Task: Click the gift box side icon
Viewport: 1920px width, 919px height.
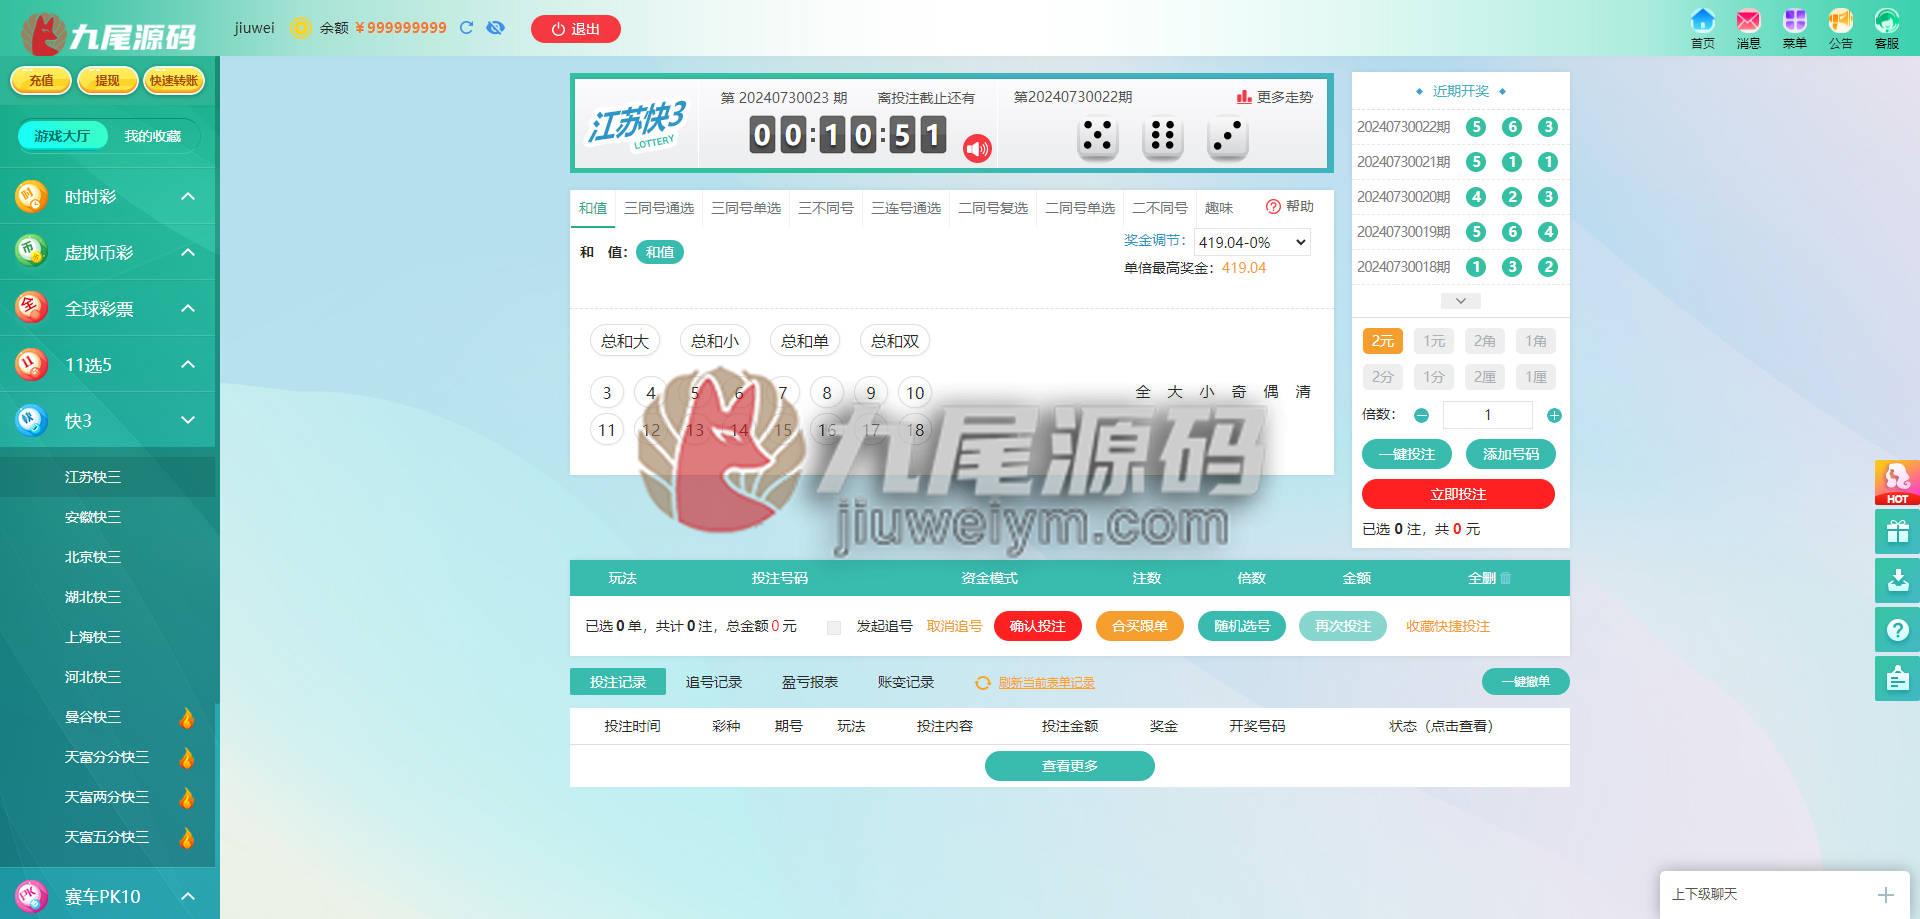Action: pyautogui.click(x=1897, y=532)
